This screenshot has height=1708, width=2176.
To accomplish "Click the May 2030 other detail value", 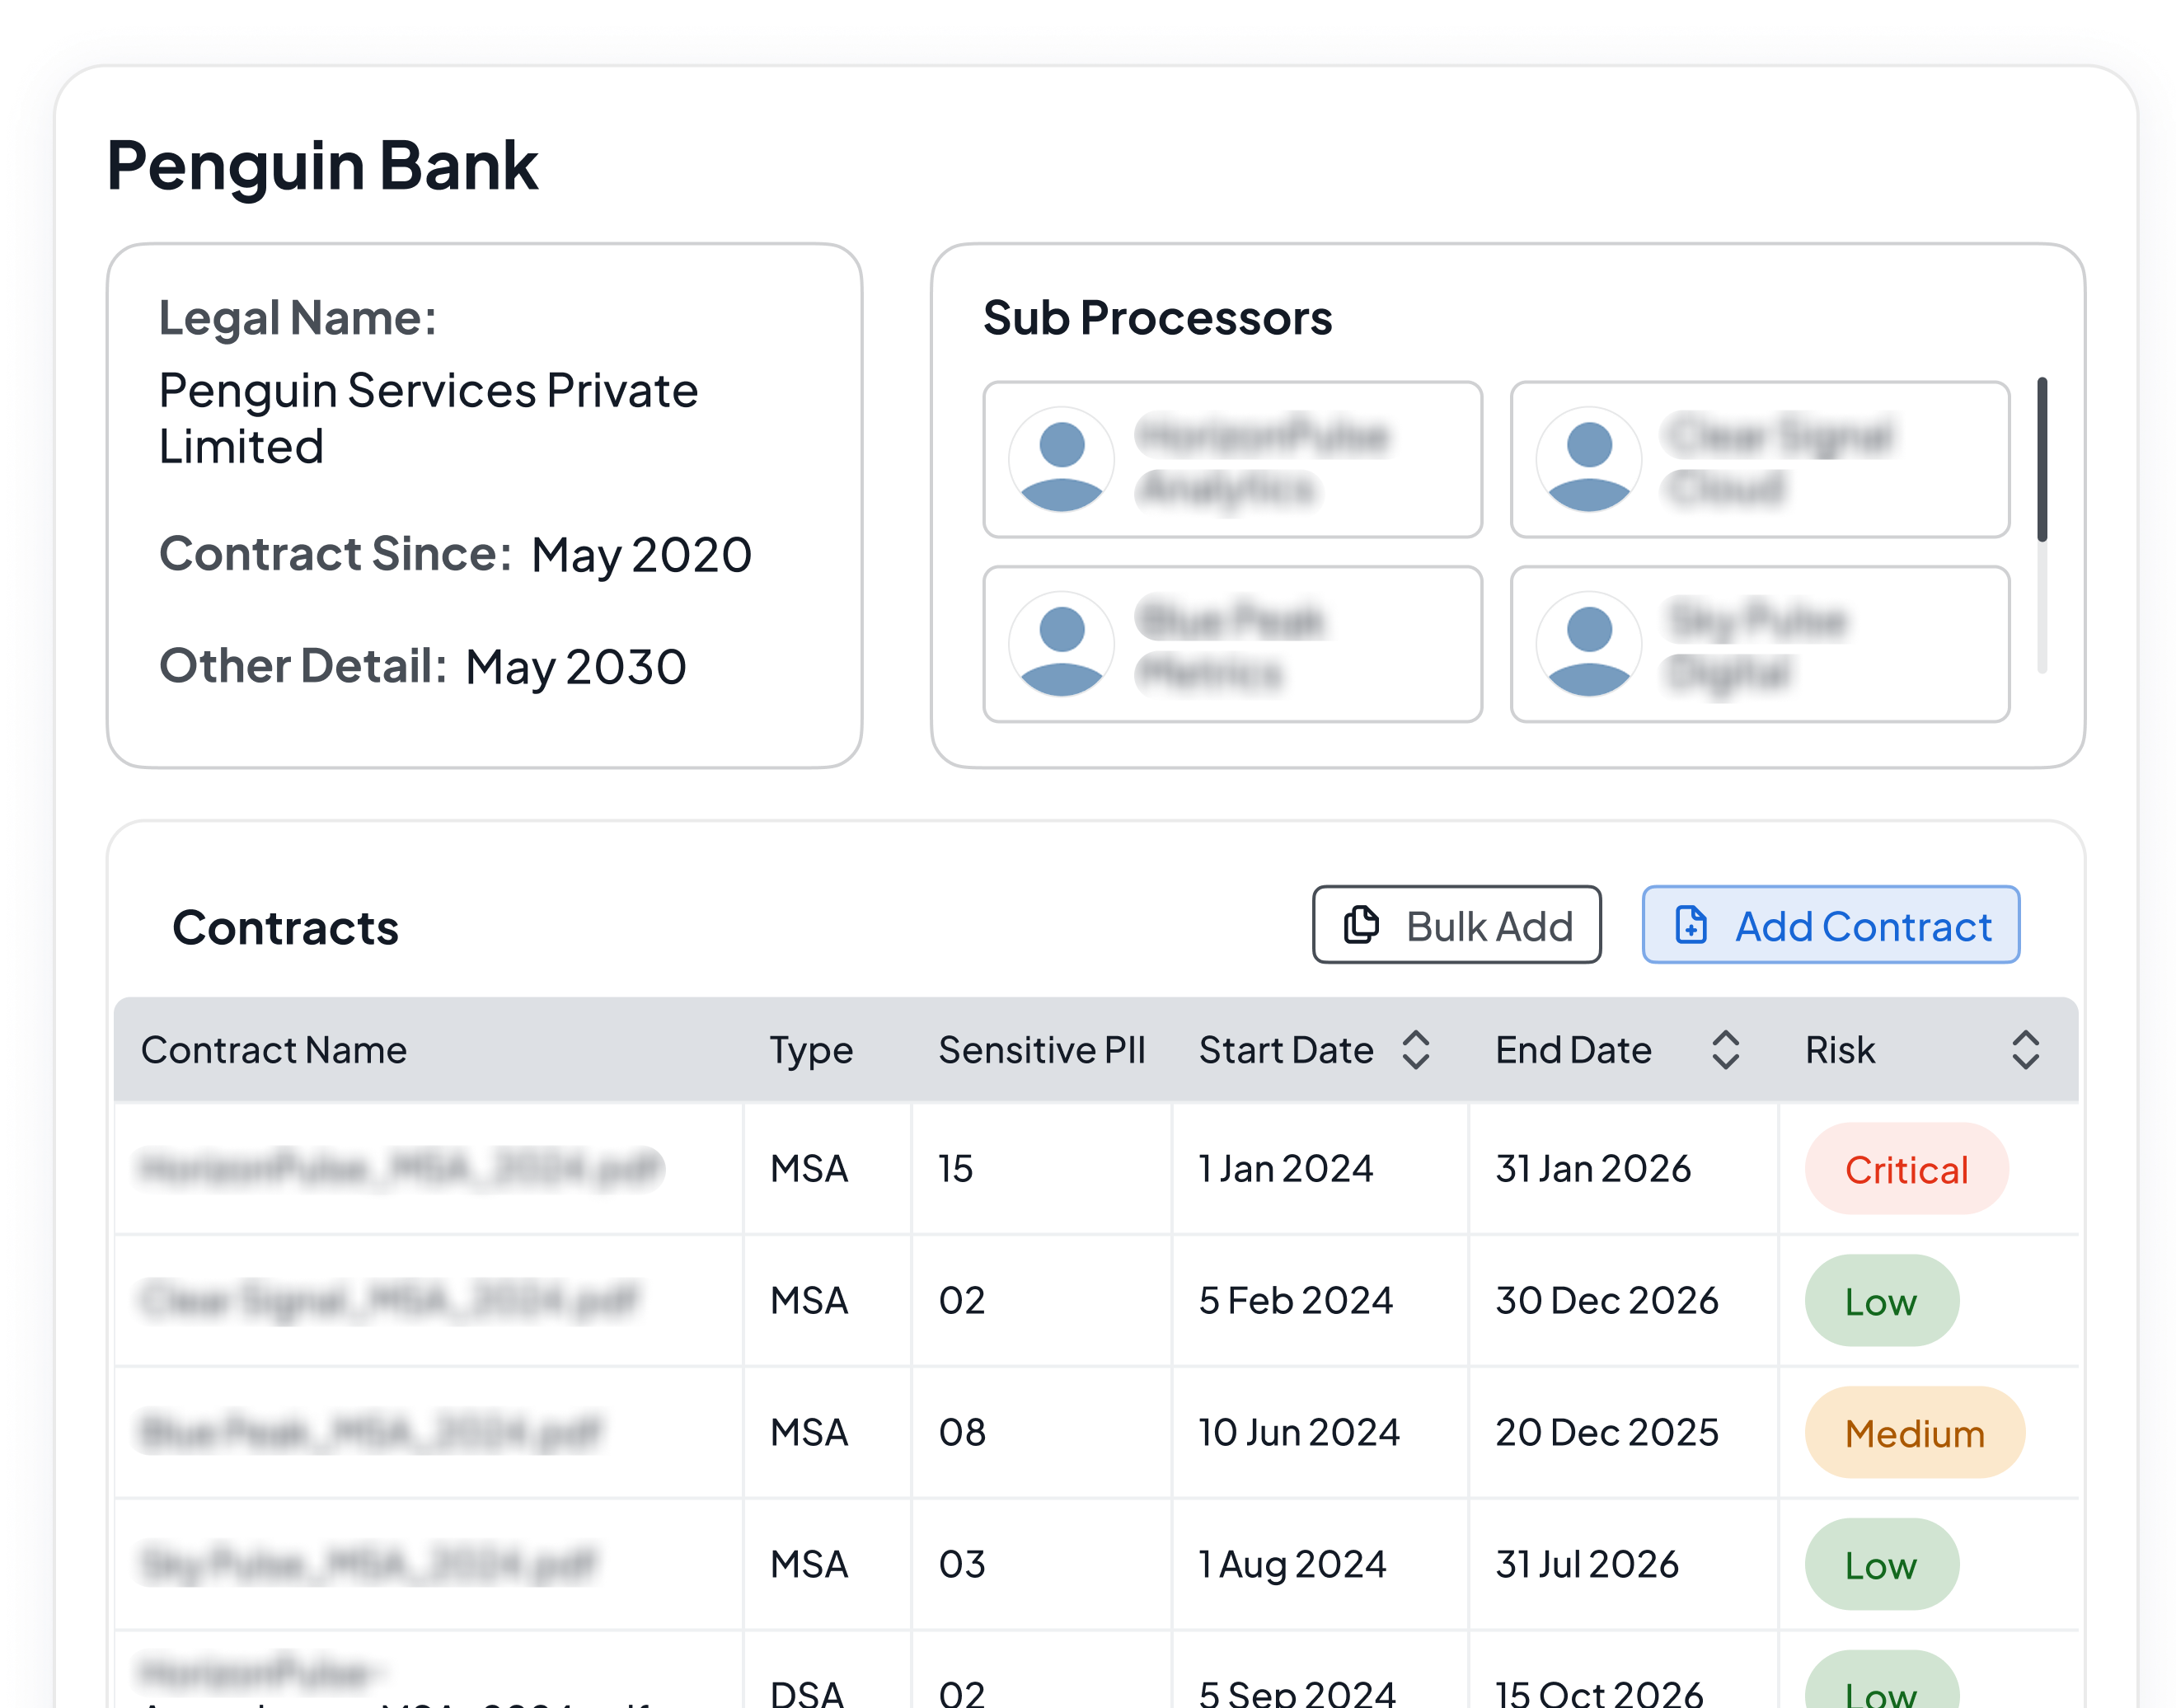I will [576, 668].
